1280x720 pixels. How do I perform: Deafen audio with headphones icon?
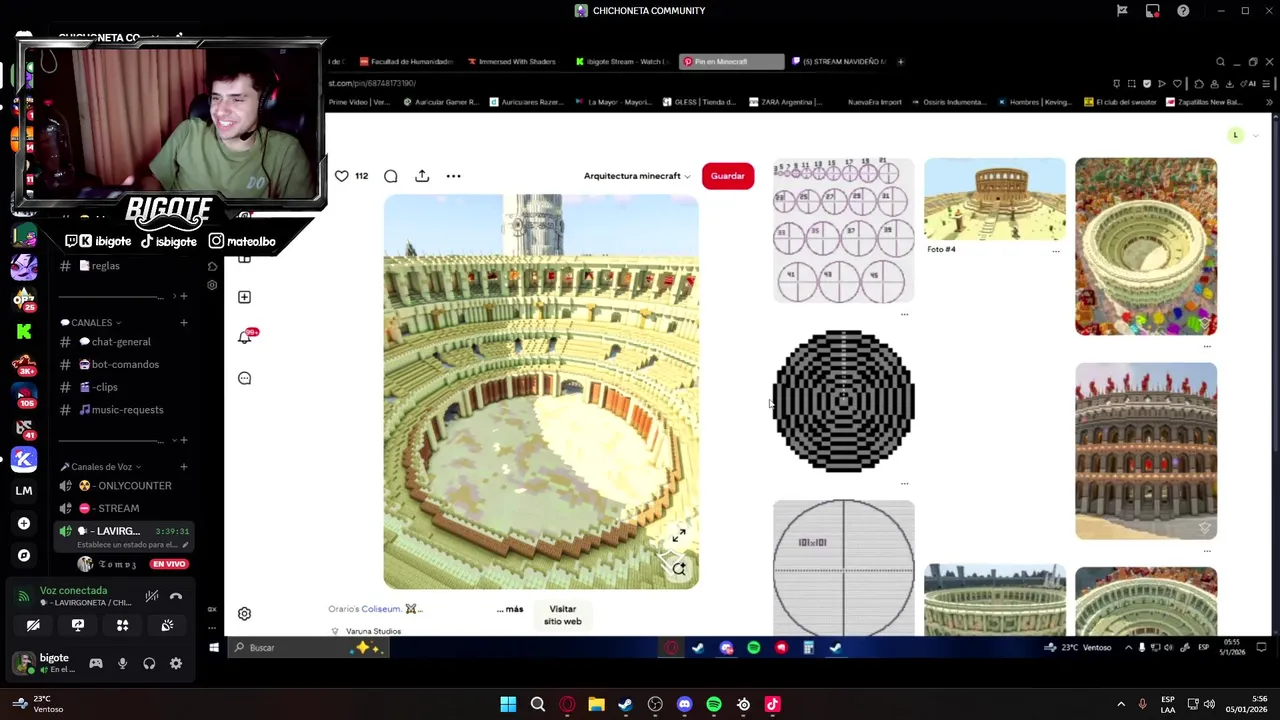(x=149, y=663)
